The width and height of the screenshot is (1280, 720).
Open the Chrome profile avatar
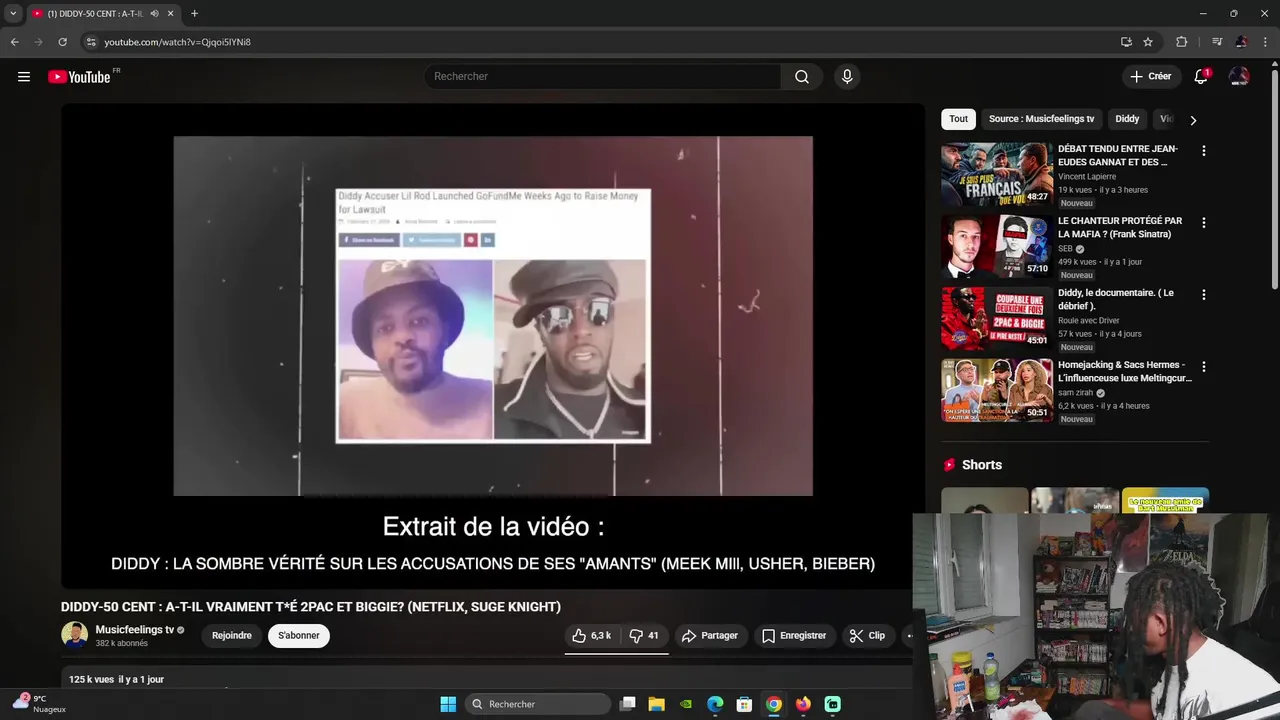click(1241, 42)
